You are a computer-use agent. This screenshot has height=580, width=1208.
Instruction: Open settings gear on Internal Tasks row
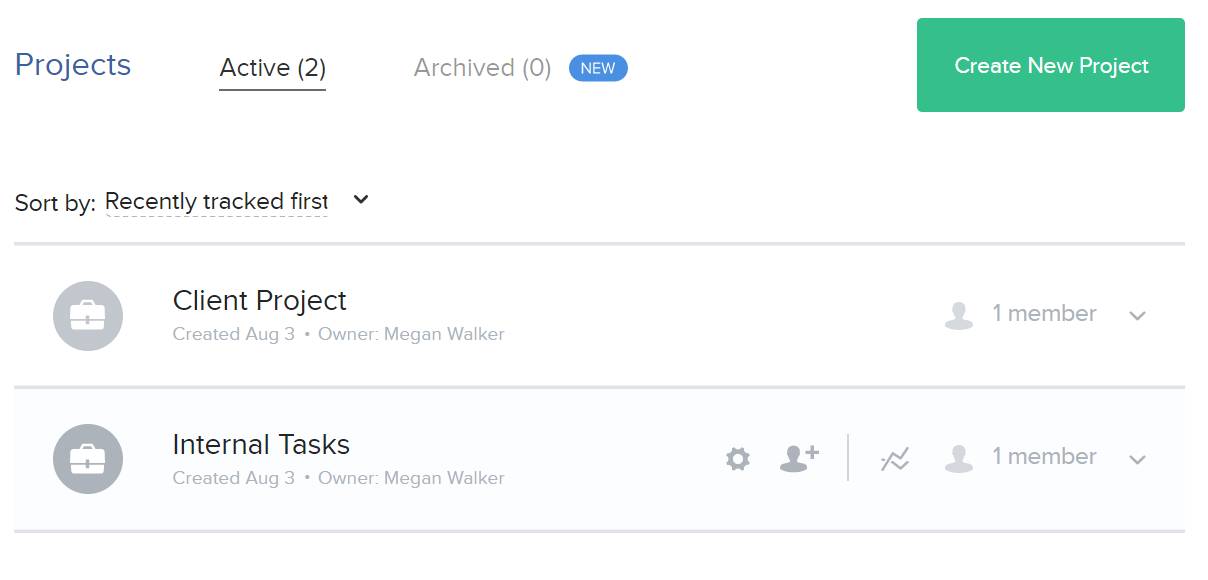point(737,459)
